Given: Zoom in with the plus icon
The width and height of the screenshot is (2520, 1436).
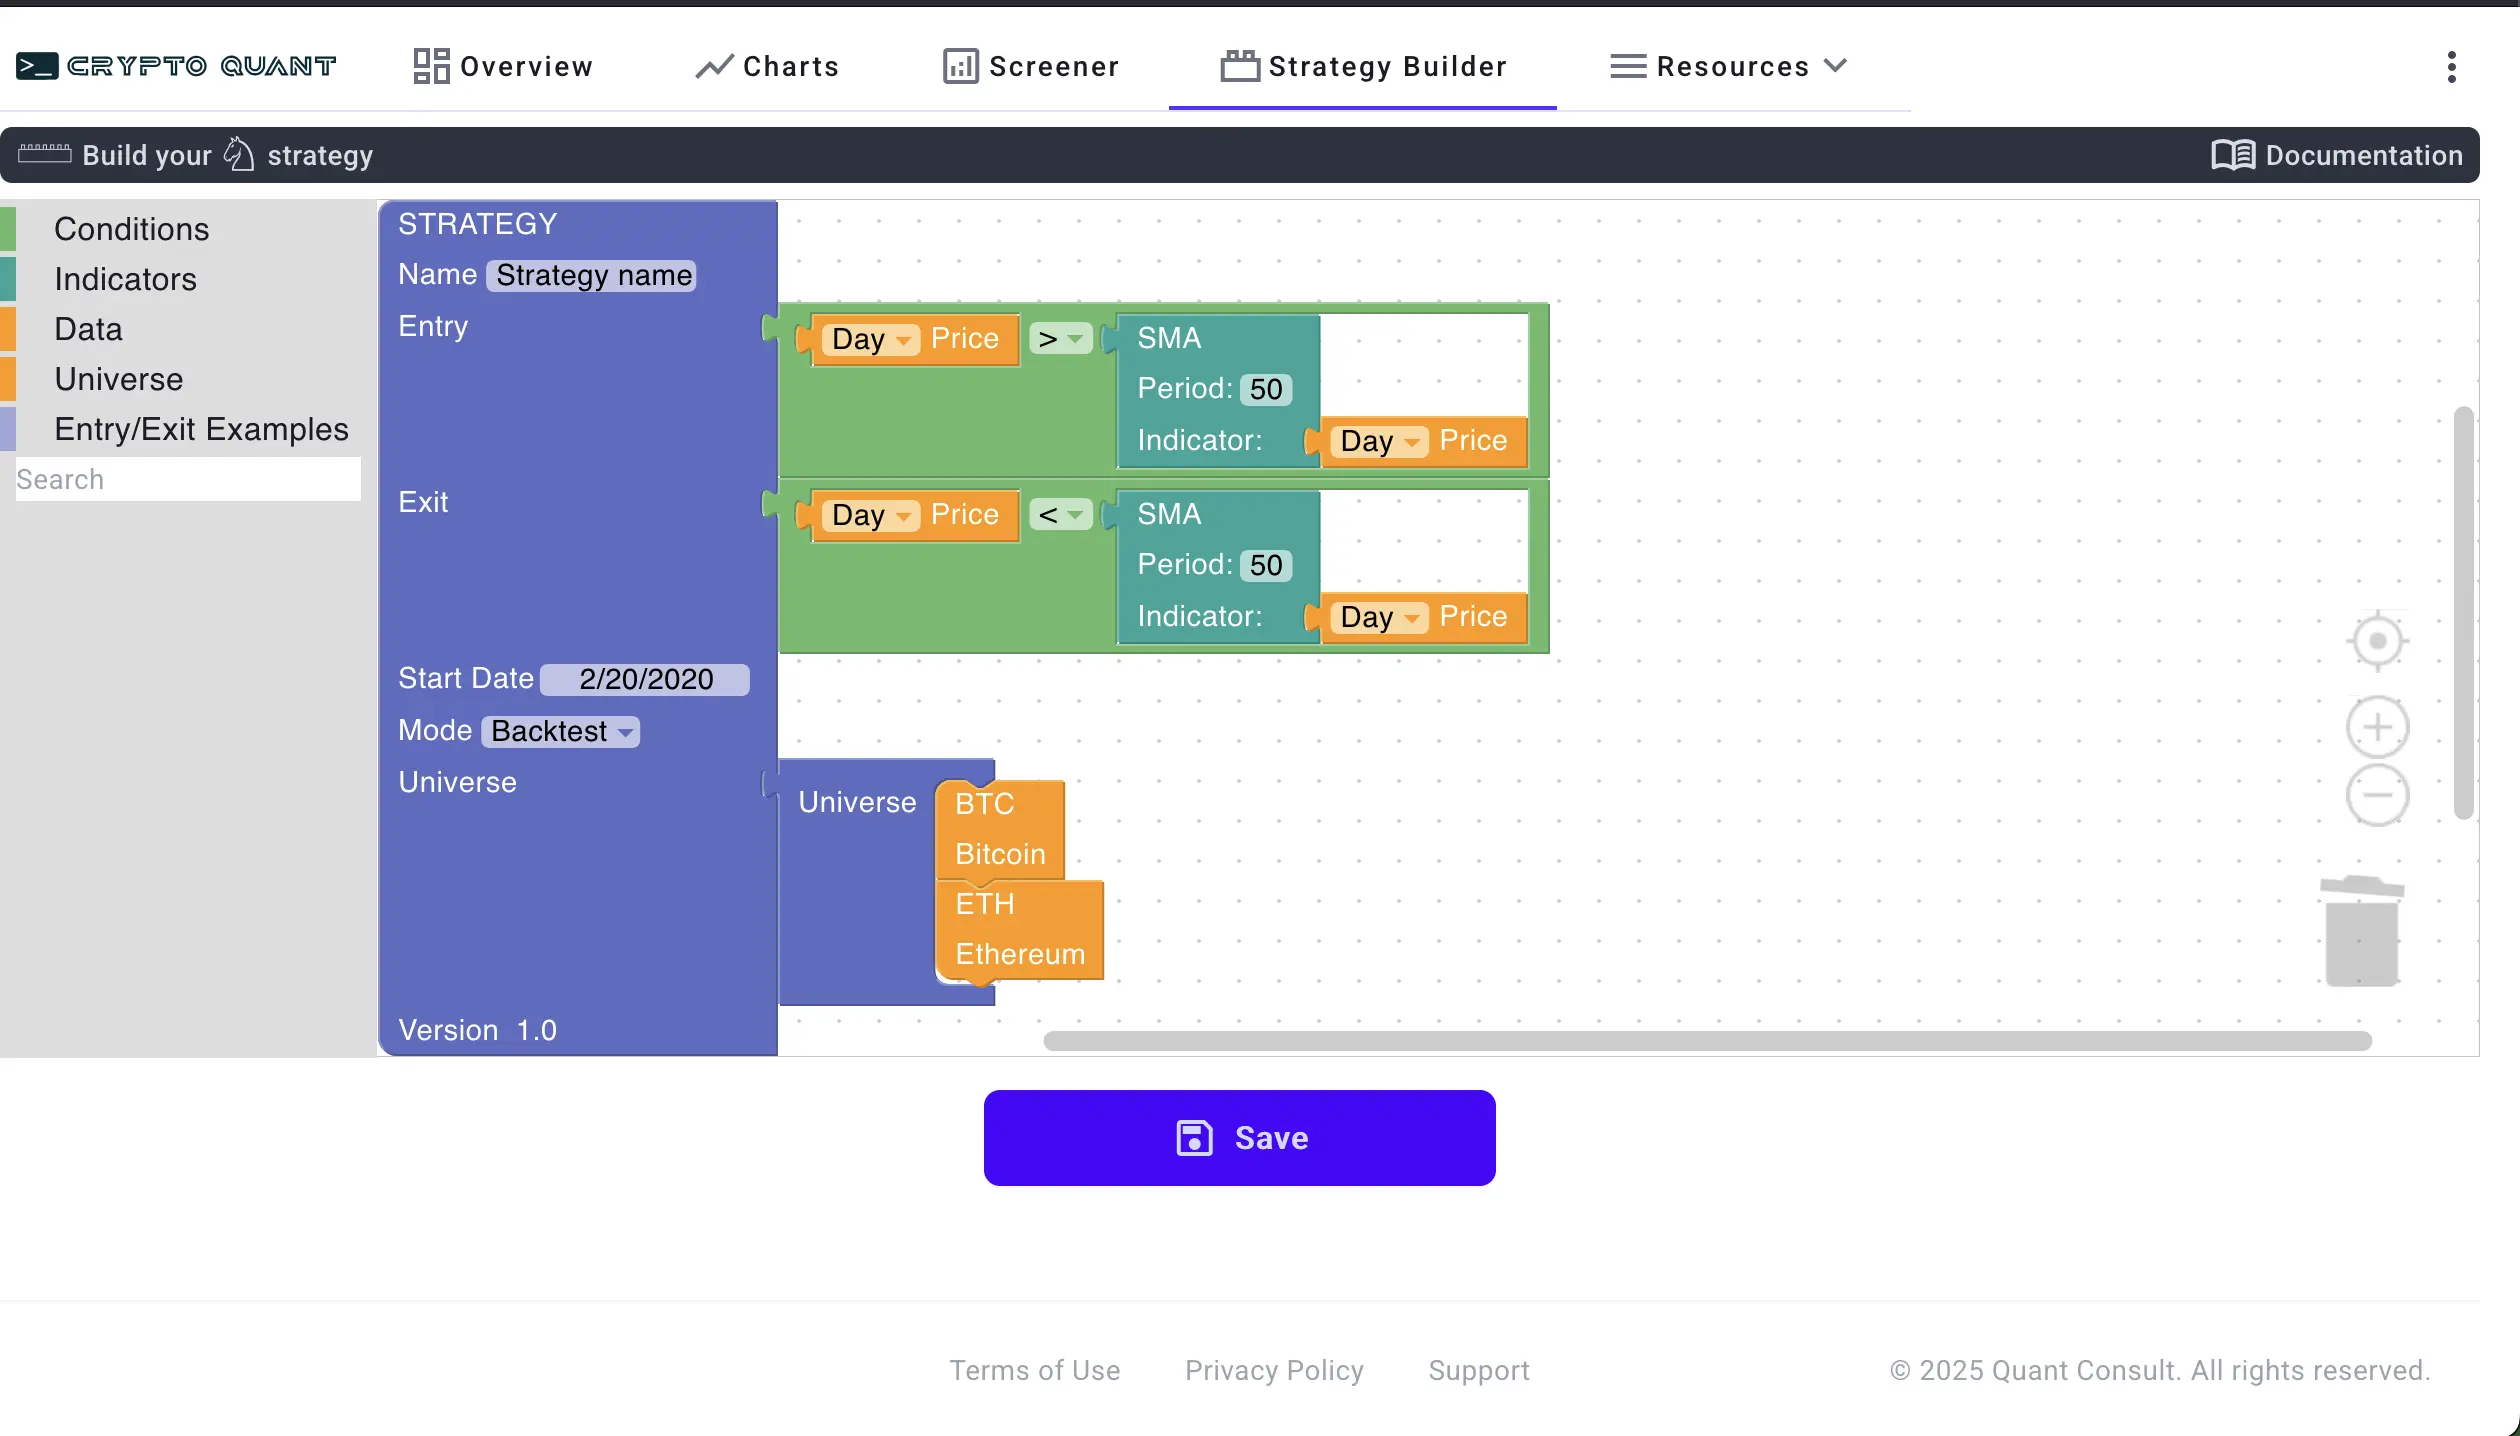Looking at the screenshot, I should coord(2377,727).
